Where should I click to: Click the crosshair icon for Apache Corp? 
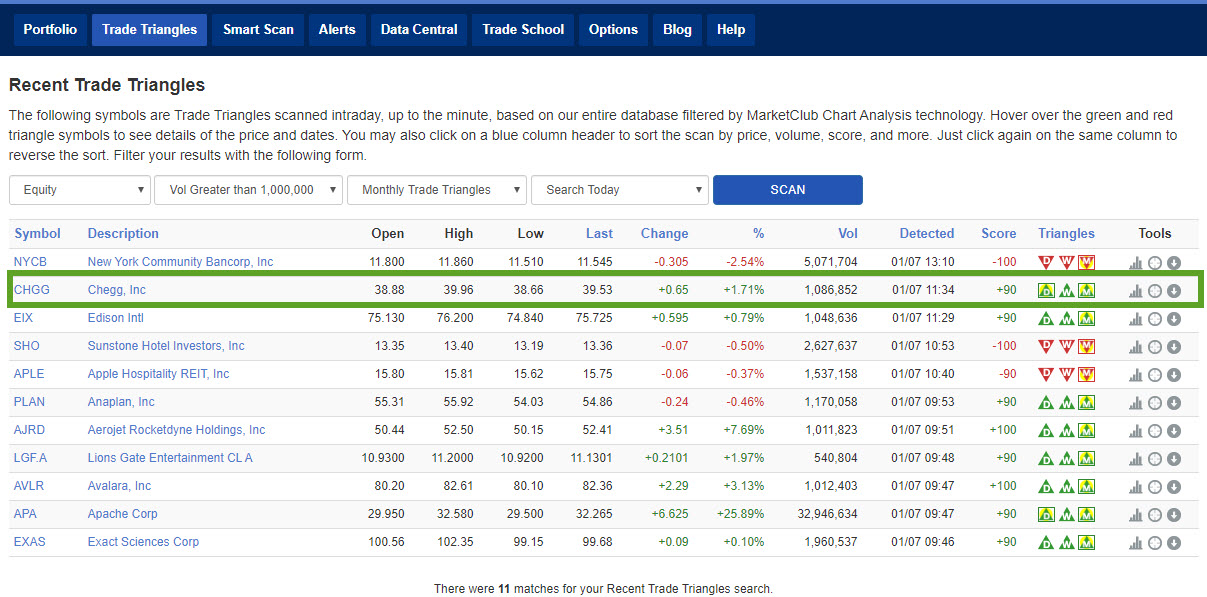point(1154,515)
